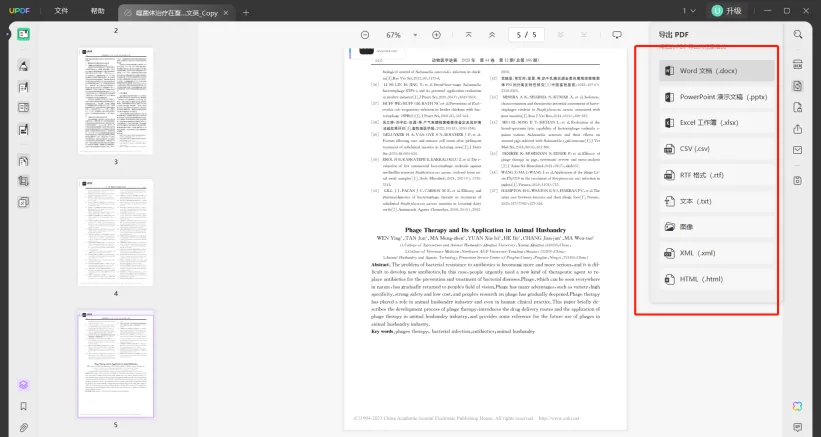Go to the previous page
Image resolution: width=821 pixels, height=437 pixels.
coord(492,35)
